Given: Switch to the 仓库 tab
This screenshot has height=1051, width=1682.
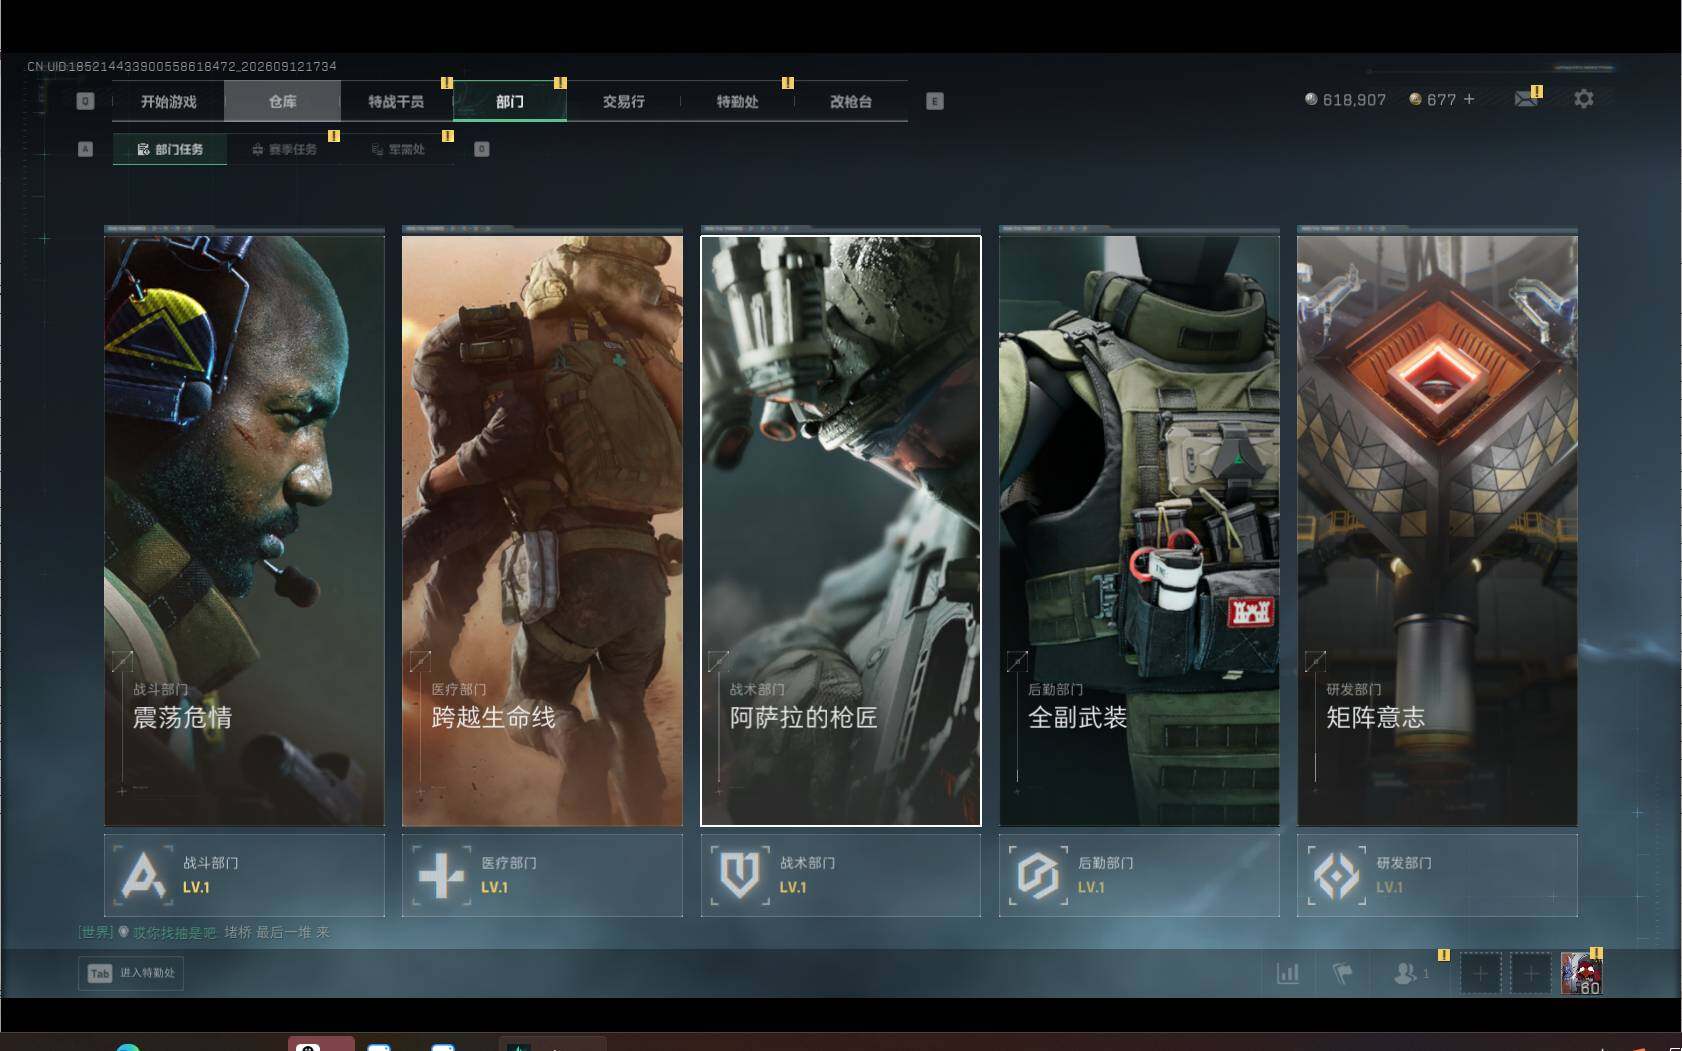Looking at the screenshot, I should pos(282,101).
